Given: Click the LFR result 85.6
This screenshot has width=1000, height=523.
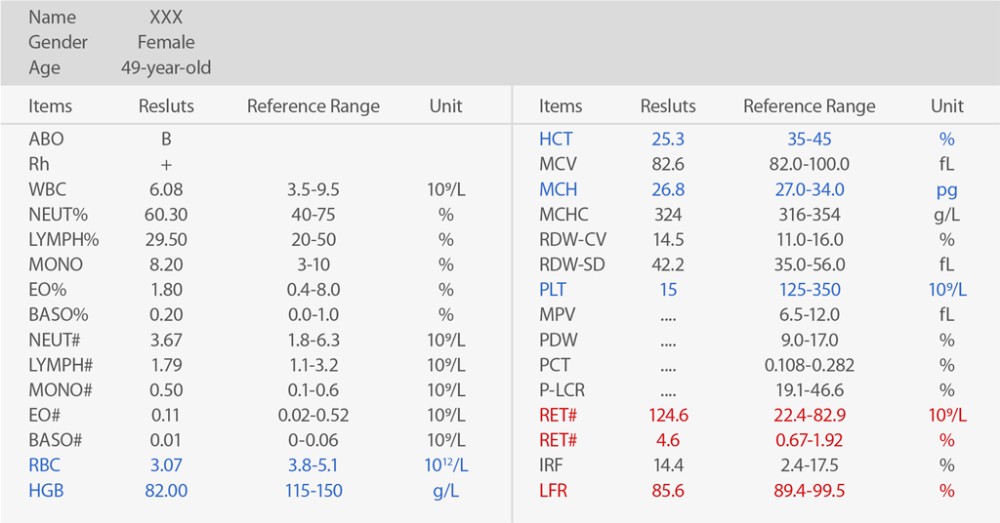Looking at the screenshot, I should click(668, 491).
